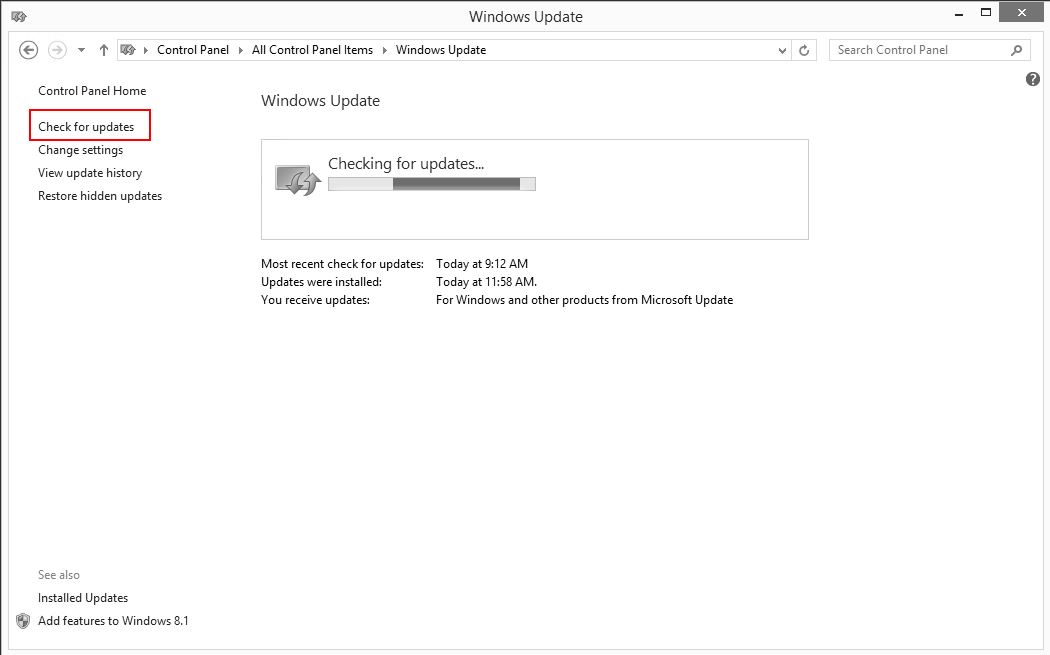Open the address bar history dropdown
Viewport: 1050px width, 655px height.
(781, 50)
